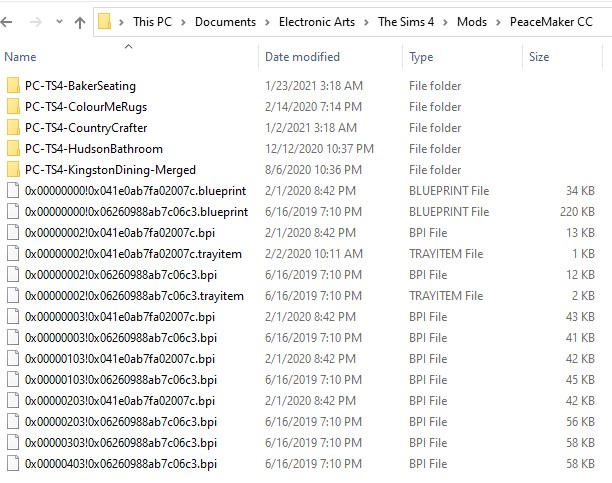Image resolution: width=612 pixels, height=483 pixels.
Task: Select folder name PC-TS4-CountryCrafter
Action: 86,128
